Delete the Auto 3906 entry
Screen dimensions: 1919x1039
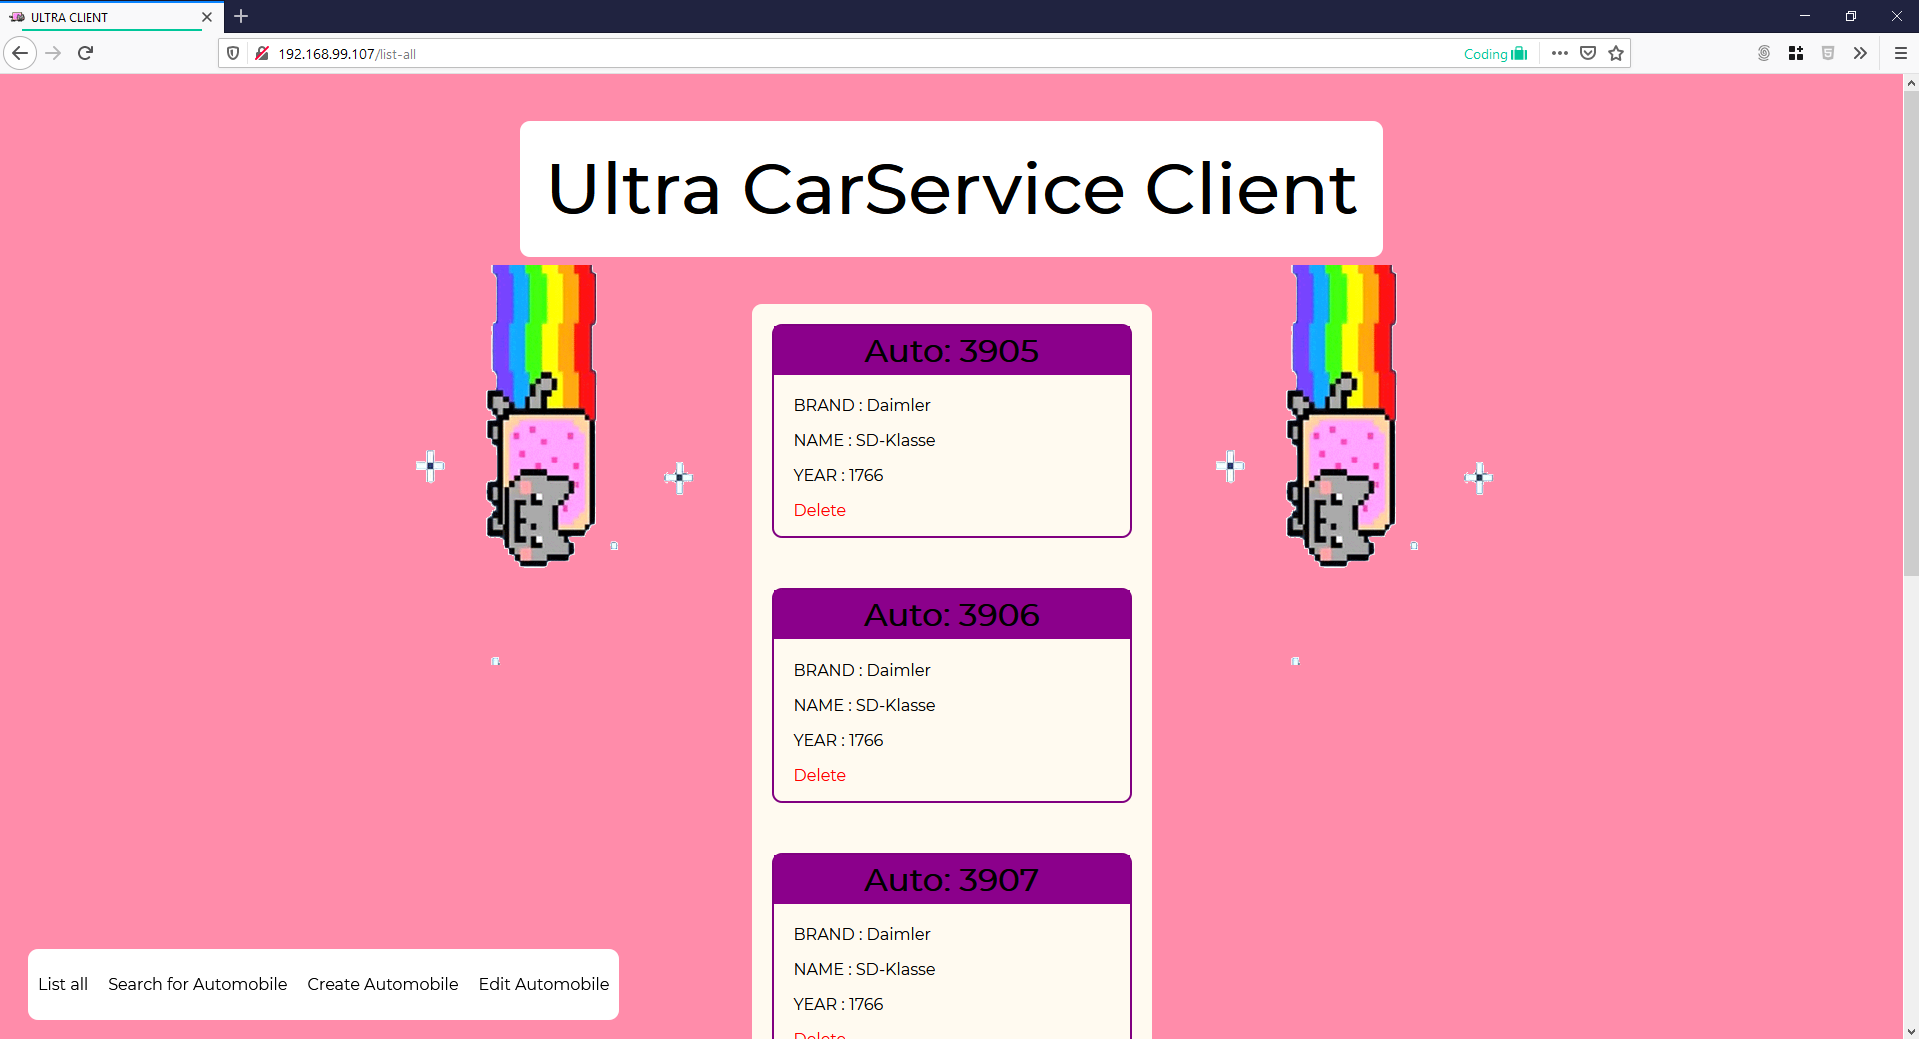pyautogui.click(x=820, y=775)
